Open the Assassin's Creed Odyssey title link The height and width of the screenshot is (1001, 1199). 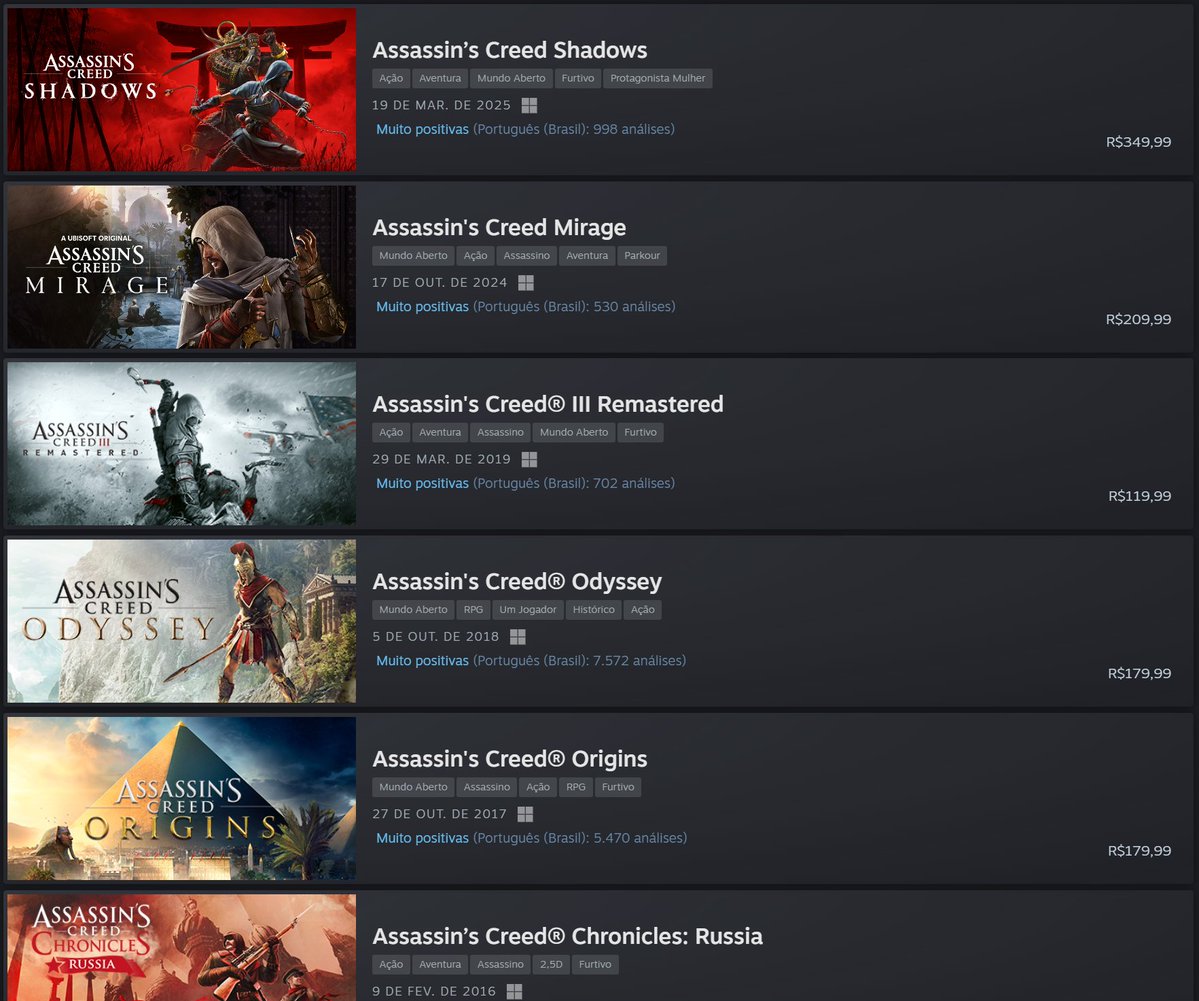(517, 582)
